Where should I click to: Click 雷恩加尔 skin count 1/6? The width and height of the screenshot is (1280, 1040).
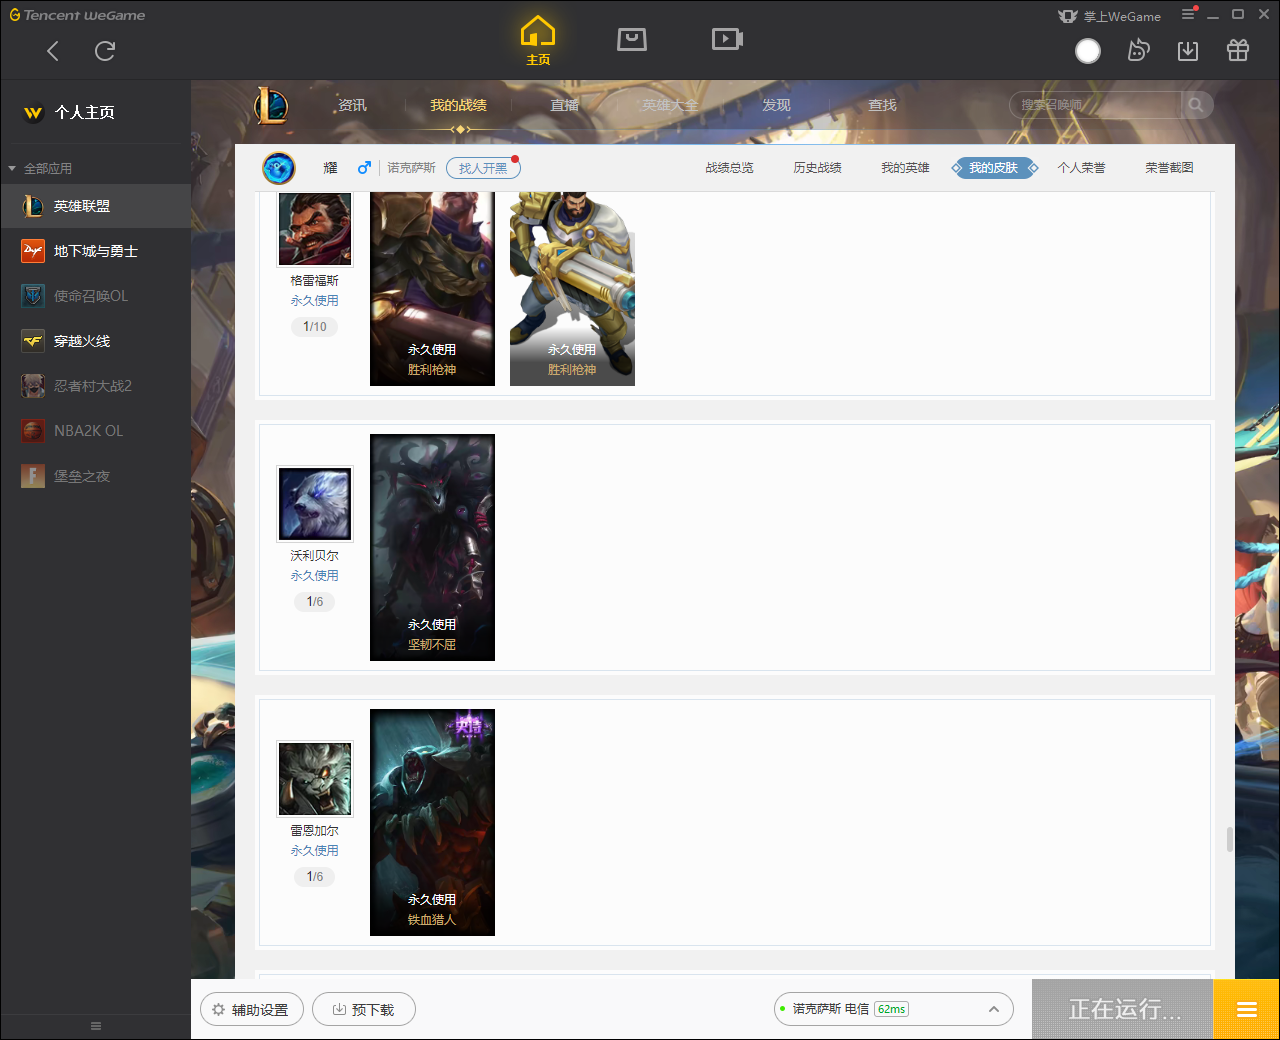(x=315, y=877)
